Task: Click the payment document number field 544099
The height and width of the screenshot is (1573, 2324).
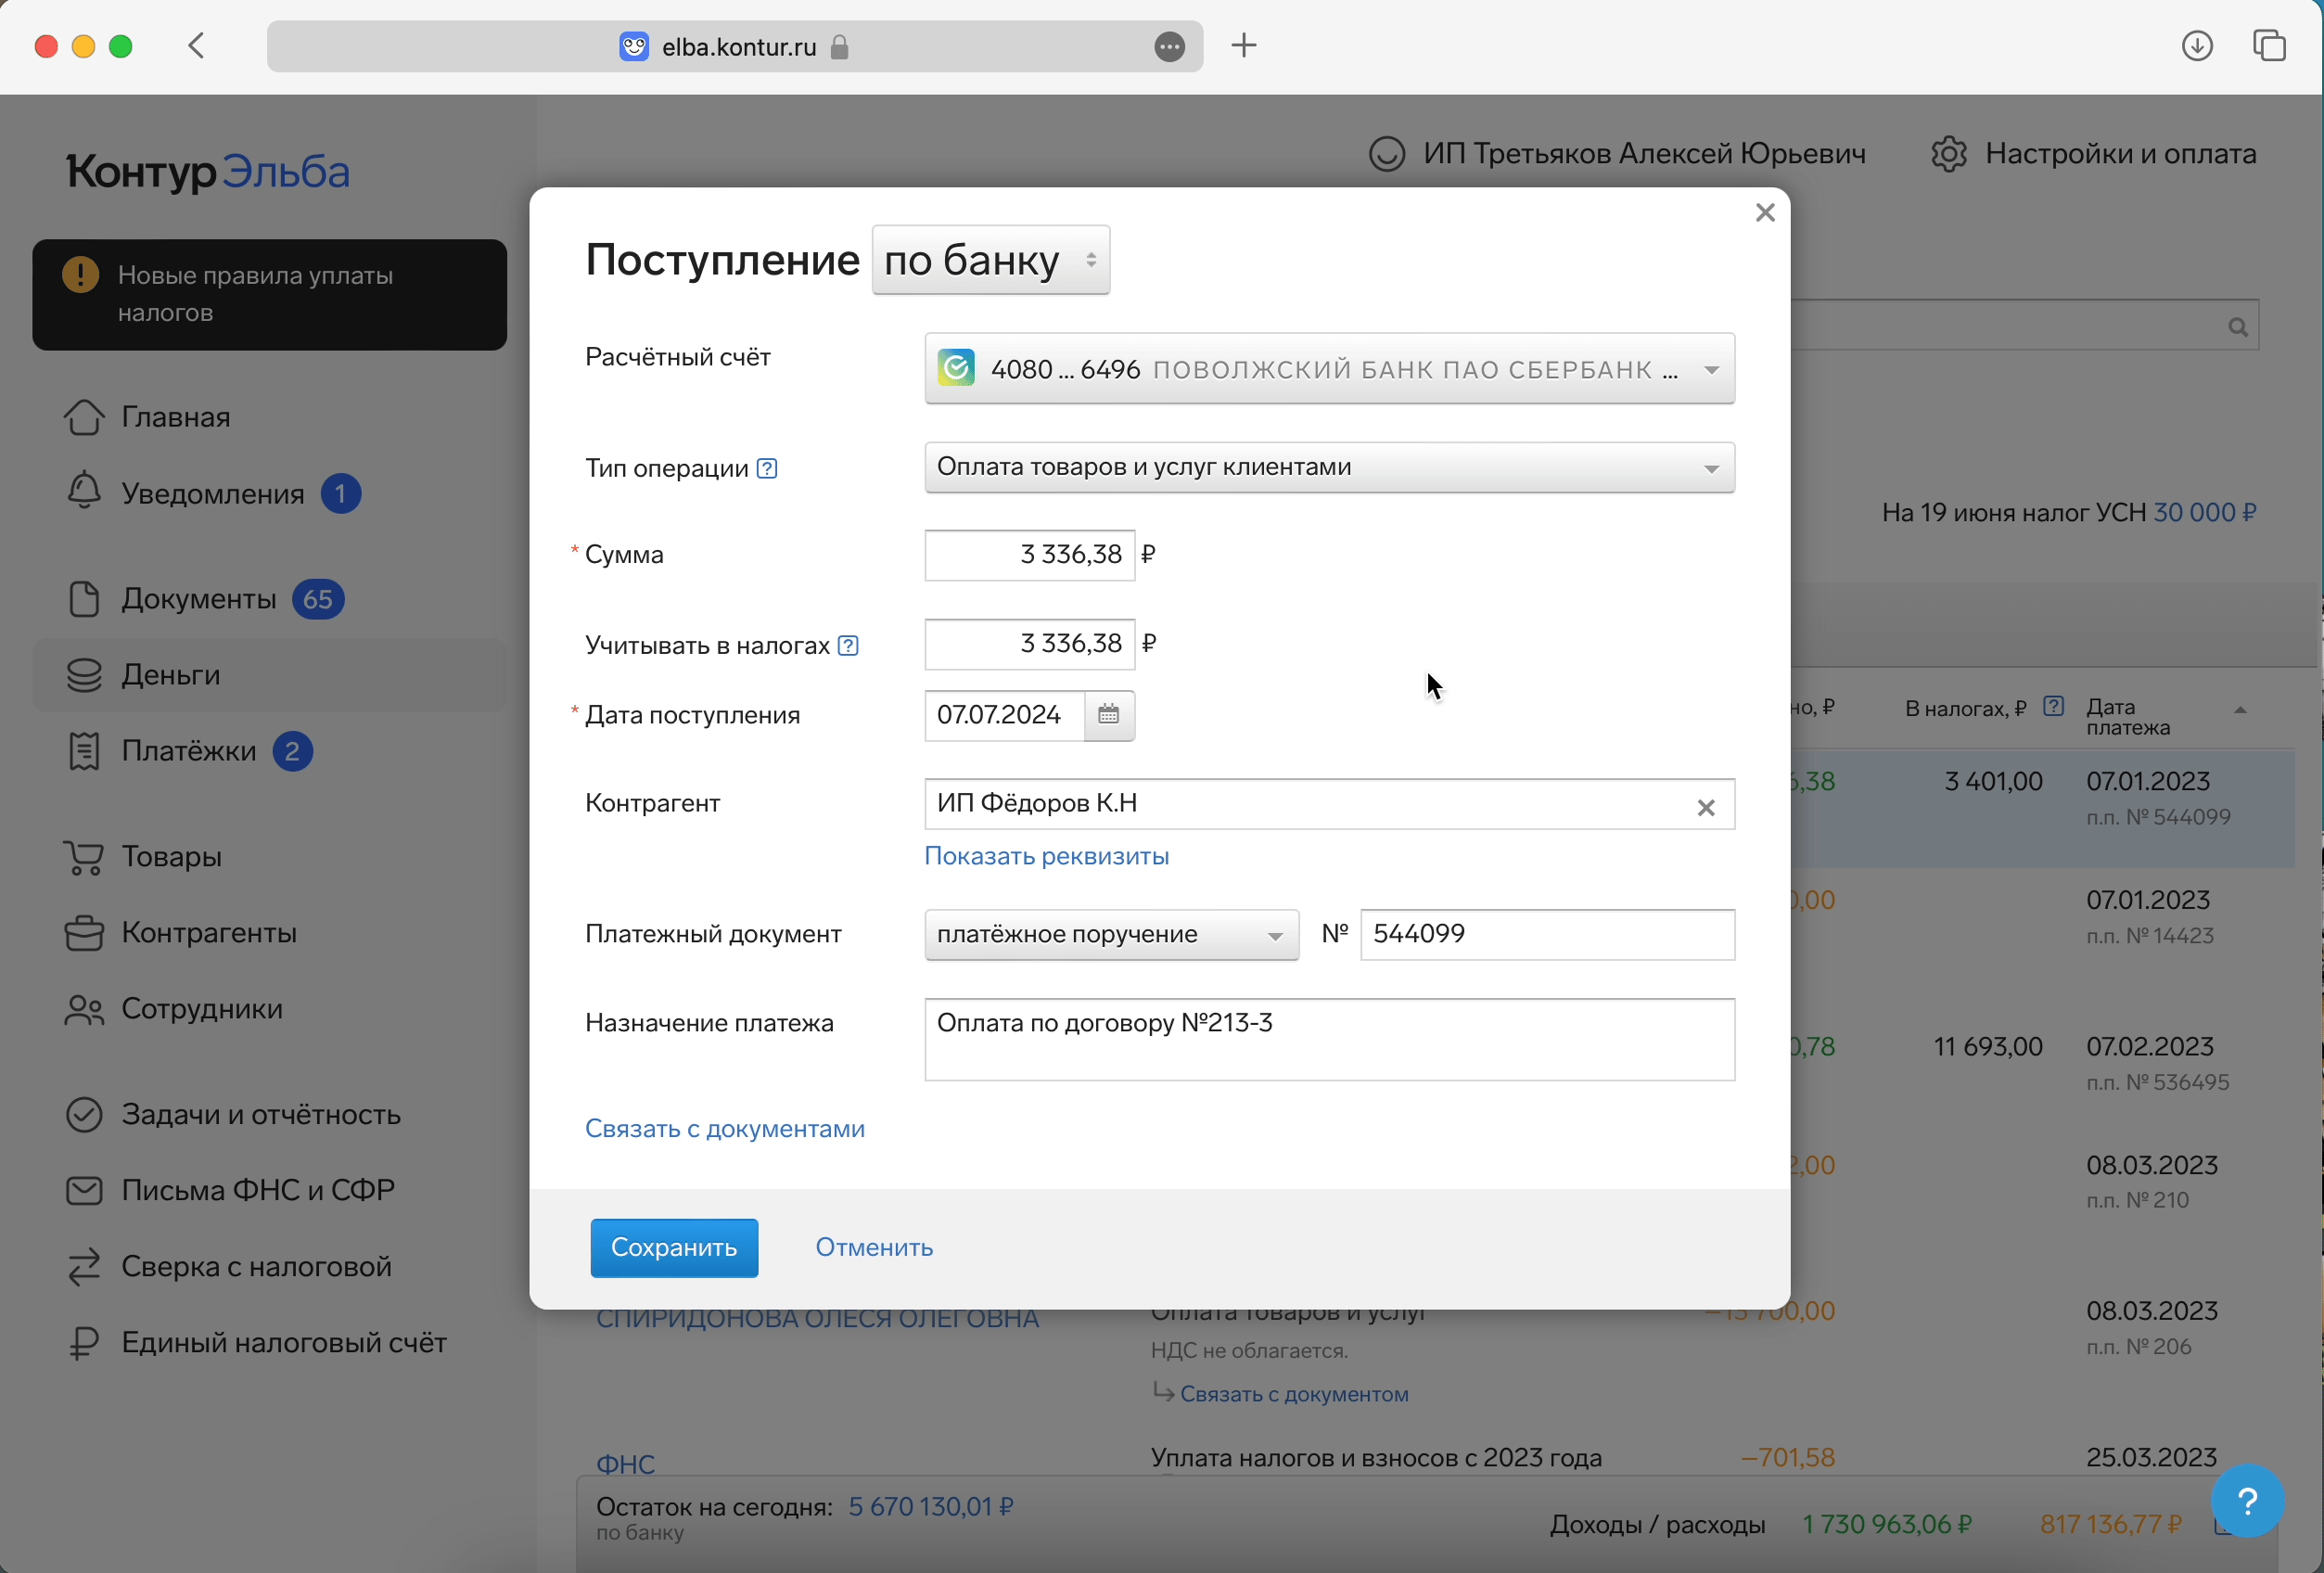Action: (1547, 935)
